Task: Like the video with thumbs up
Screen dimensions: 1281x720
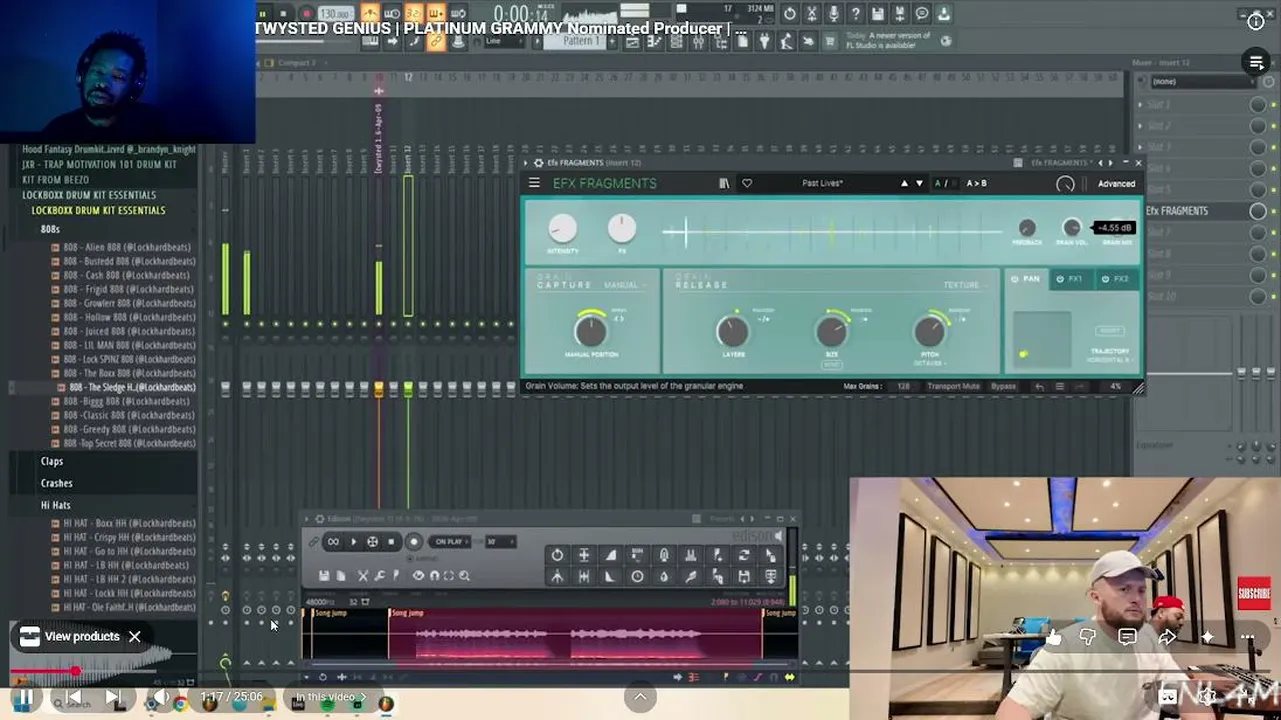Action: pyautogui.click(x=1053, y=637)
